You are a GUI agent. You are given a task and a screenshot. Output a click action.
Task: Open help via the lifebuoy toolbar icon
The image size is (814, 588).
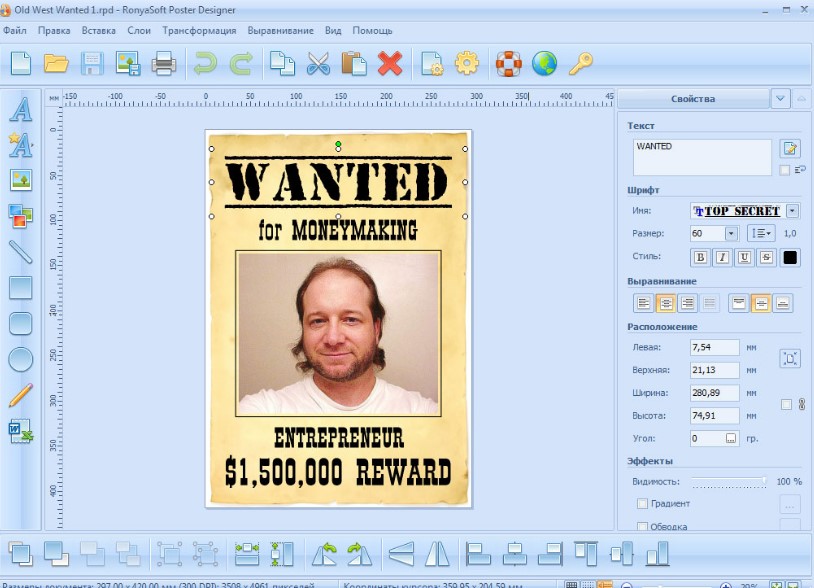509,63
